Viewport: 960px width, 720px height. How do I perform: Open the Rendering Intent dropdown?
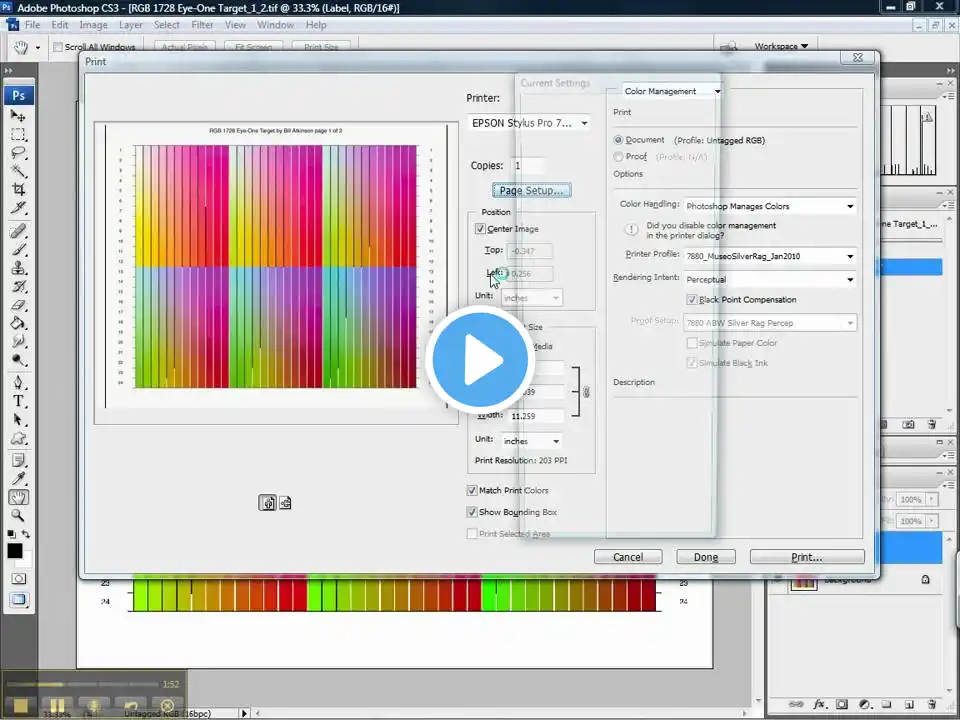(770, 279)
